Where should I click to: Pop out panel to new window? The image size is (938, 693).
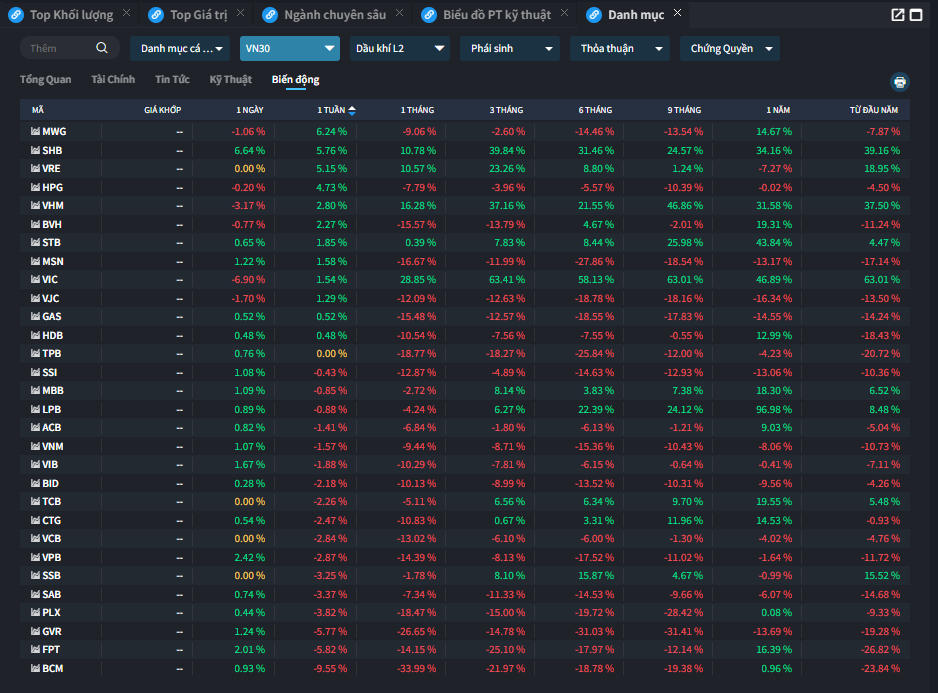pos(897,15)
